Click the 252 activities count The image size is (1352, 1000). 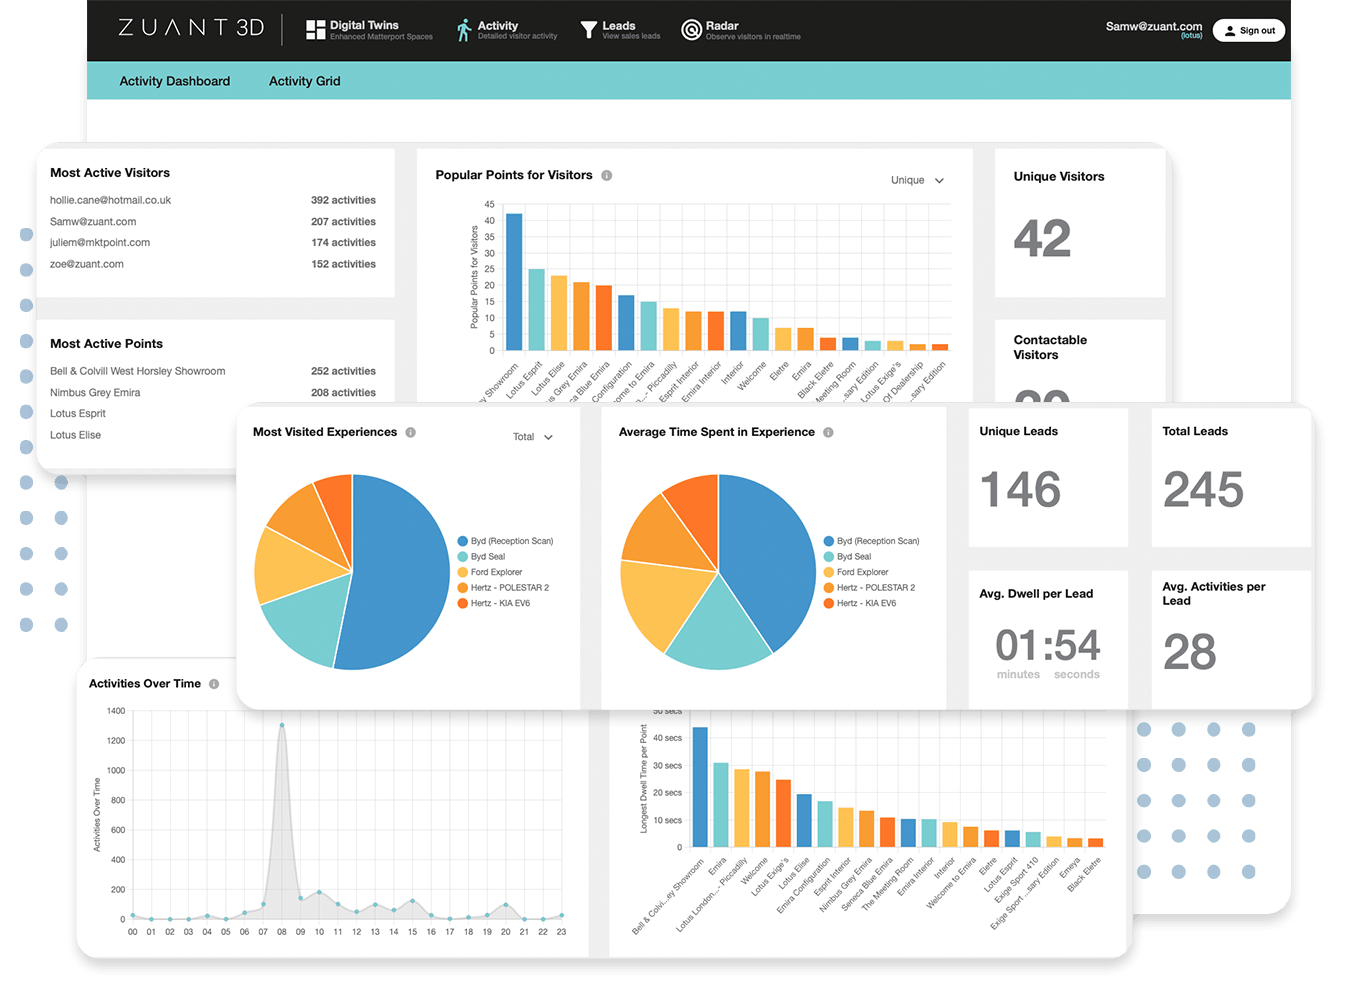[x=343, y=371]
